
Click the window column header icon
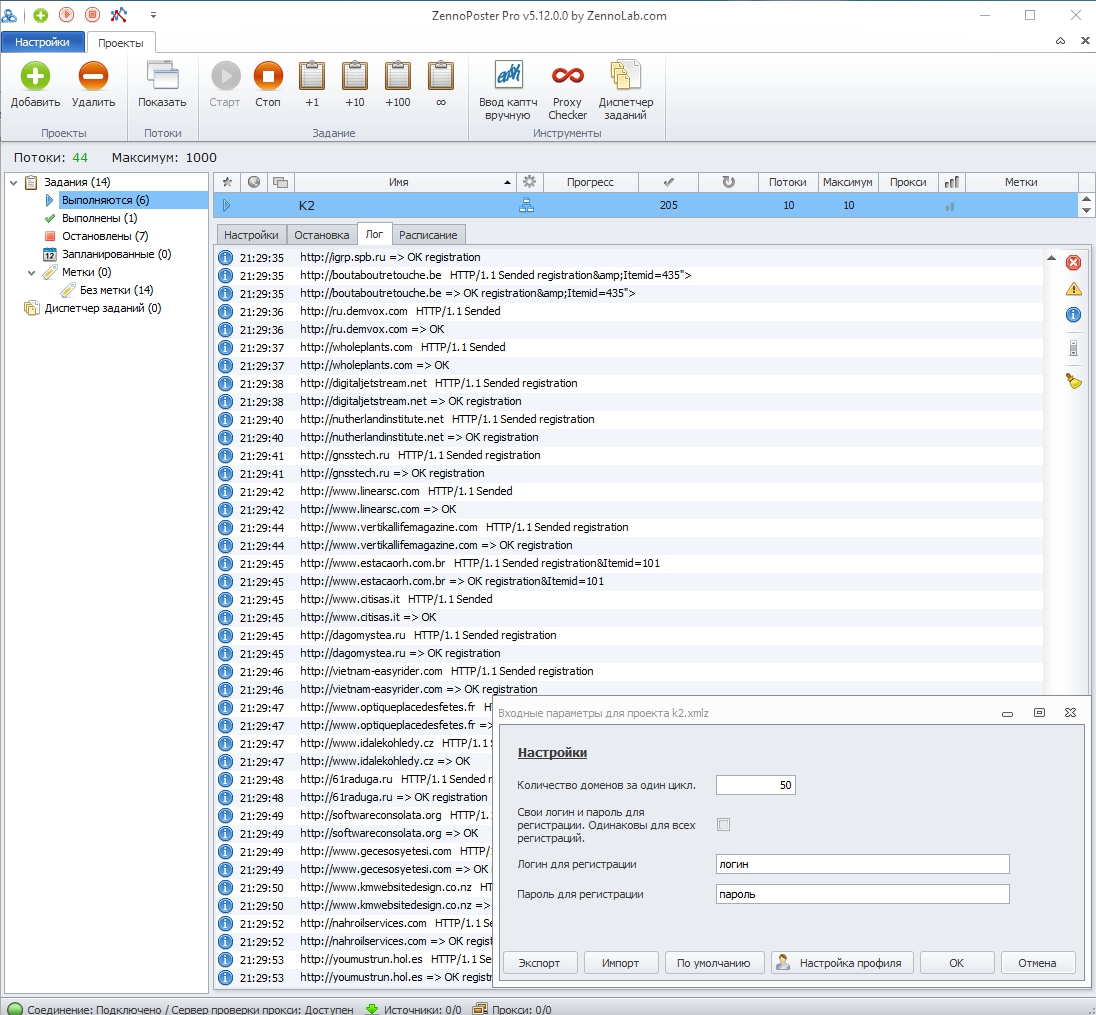click(280, 182)
